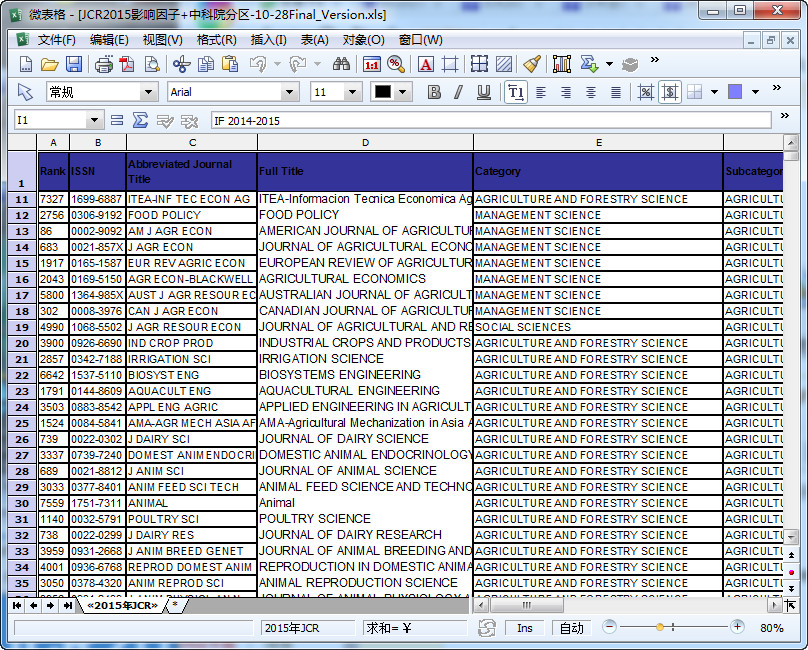Show more top toolbar items chevron
This screenshot has height=650, width=808.
[x=654, y=60]
